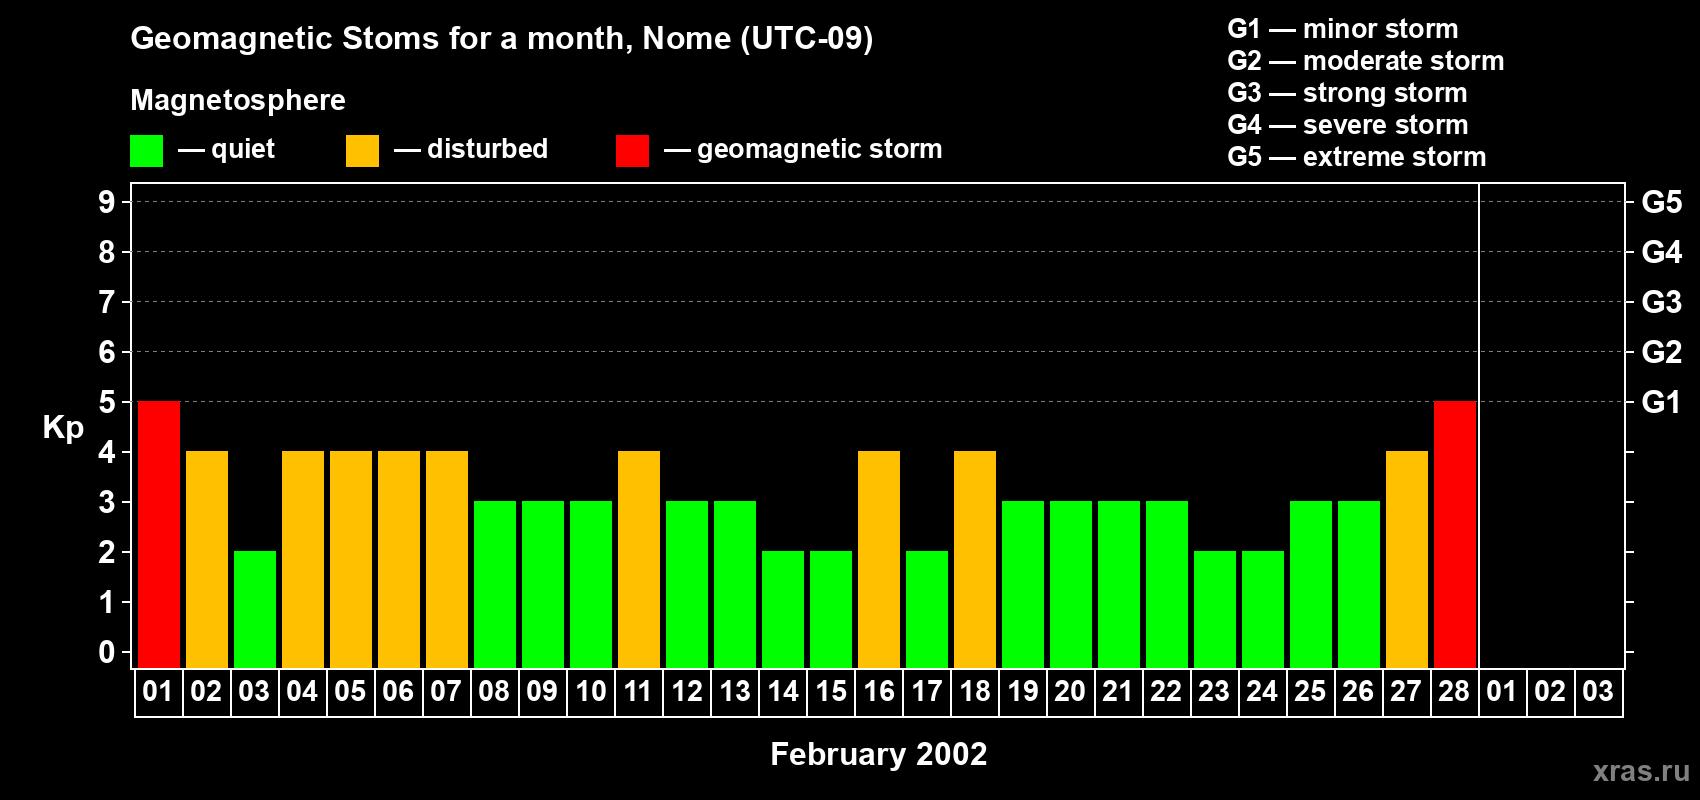Click the 'February 2002' x-axis label
This screenshot has height=800, width=1700.
[x=879, y=754]
